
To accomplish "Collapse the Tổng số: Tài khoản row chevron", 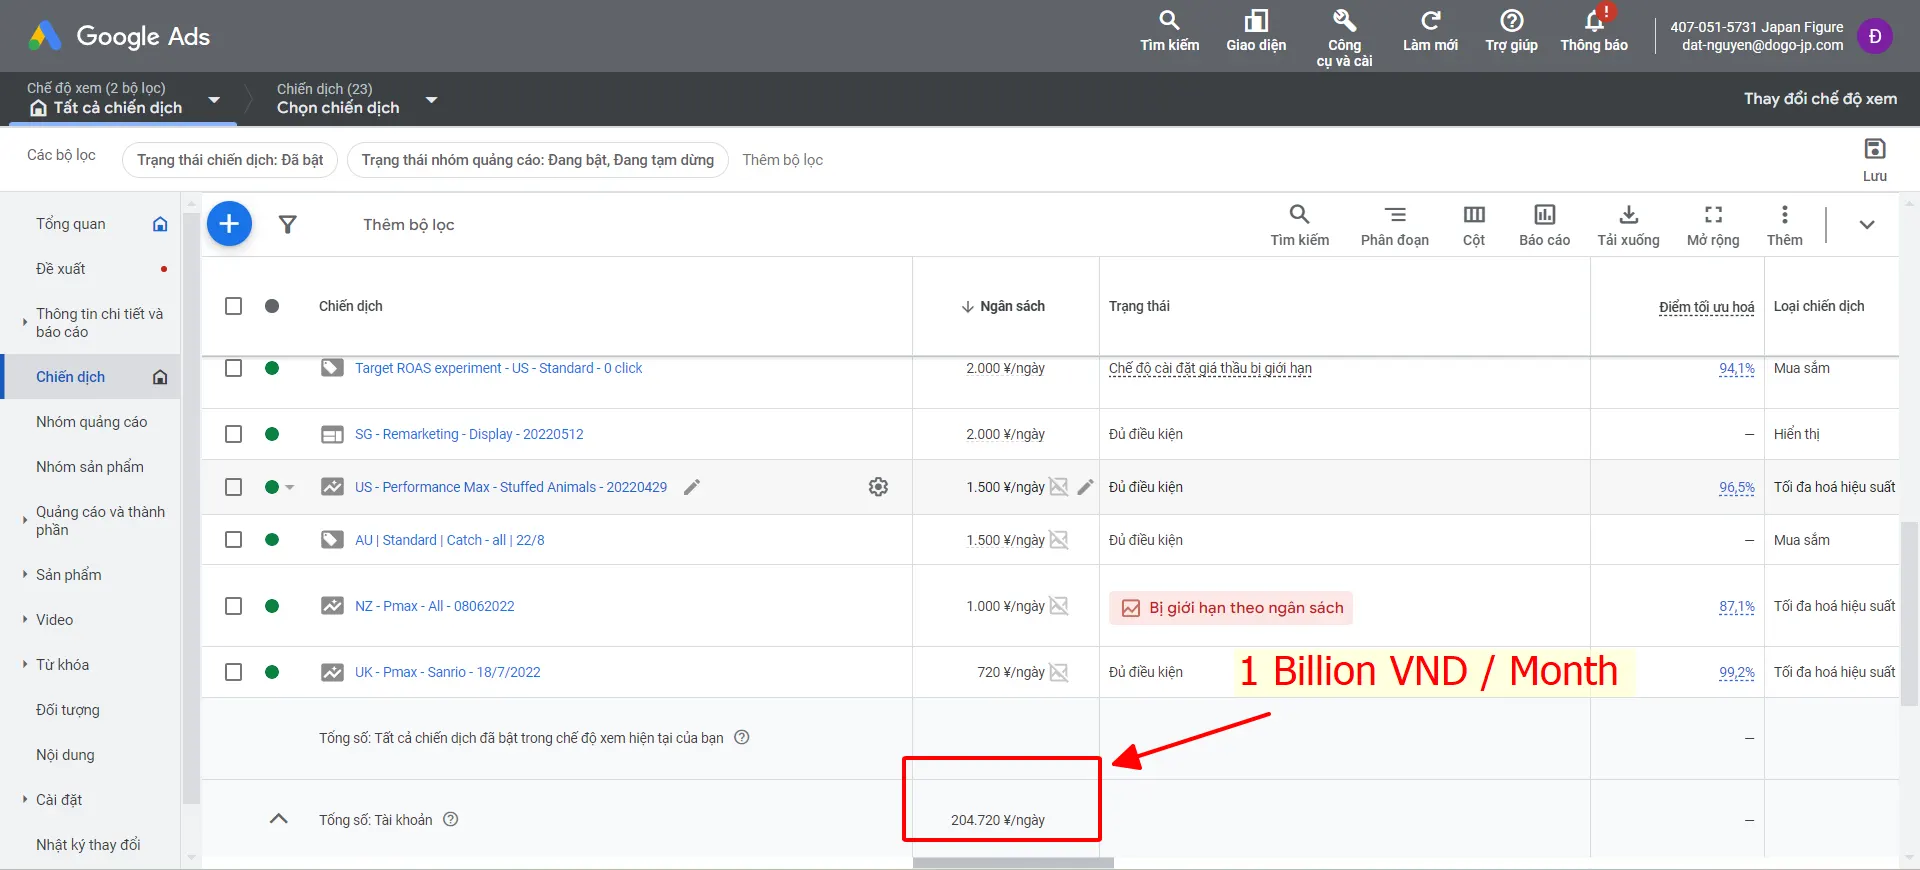I will 279,819.
